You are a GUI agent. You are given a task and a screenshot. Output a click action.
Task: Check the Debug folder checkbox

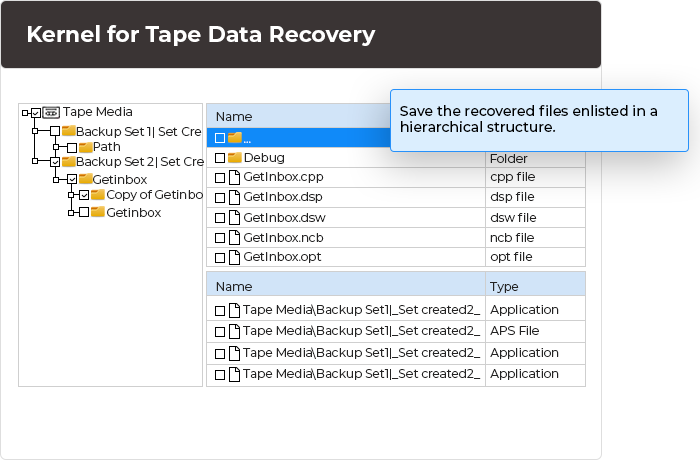(220, 158)
